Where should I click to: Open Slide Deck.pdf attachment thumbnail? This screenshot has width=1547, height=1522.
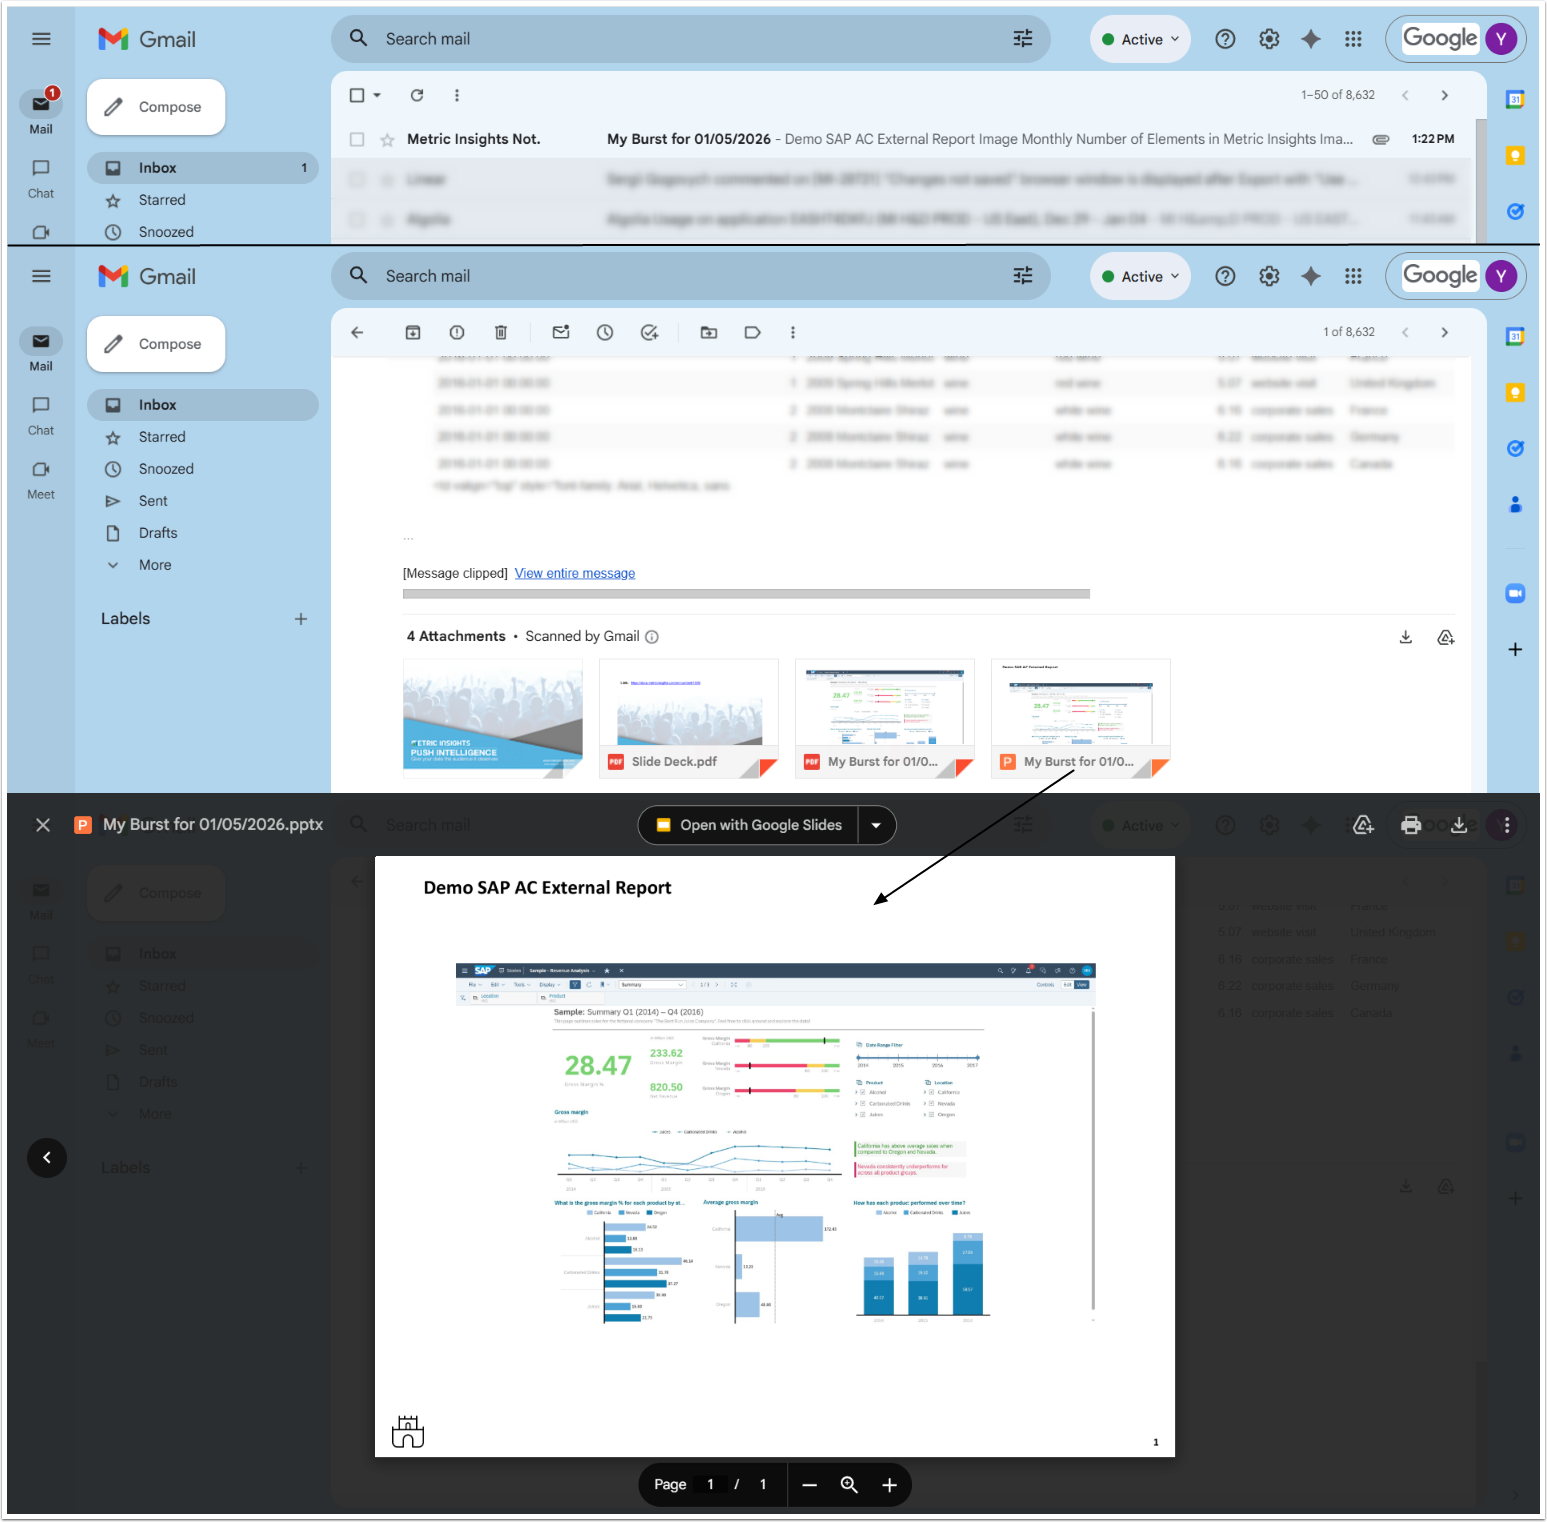tap(689, 718)
